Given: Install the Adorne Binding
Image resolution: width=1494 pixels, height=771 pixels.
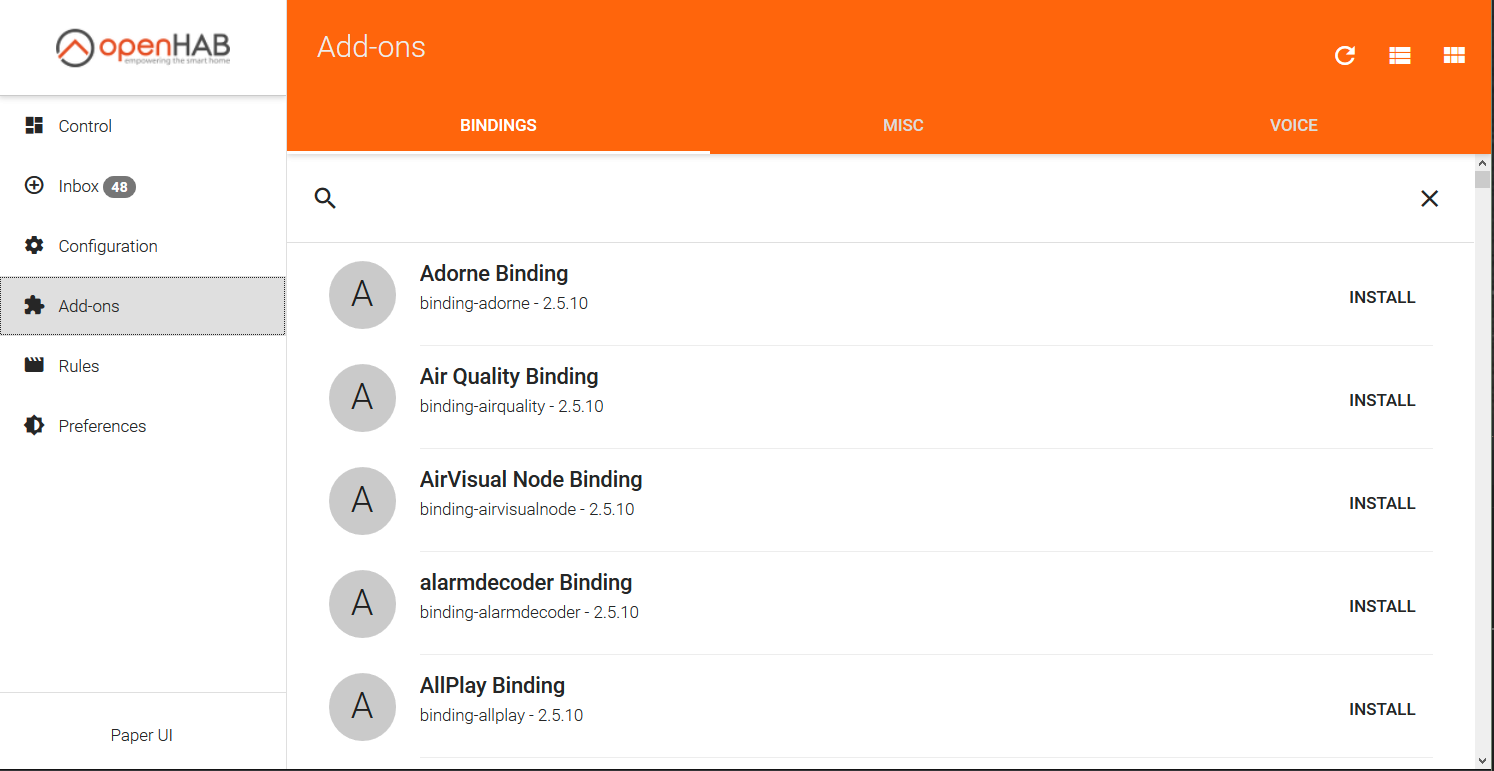Looking at the screenshot, I should (1382, 297).
